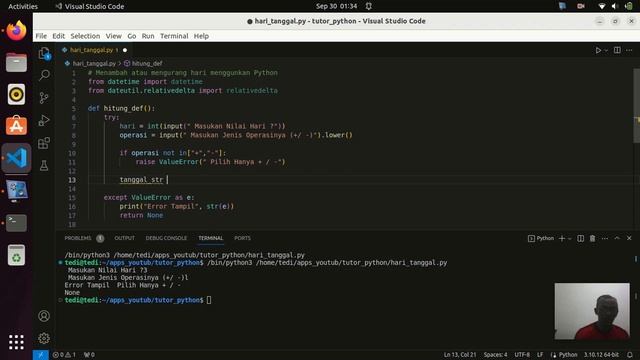The width and height of the screenshot is (640, 360).
Task: Select the hari_tanggal.py editor tab
Action: [94, 50]
